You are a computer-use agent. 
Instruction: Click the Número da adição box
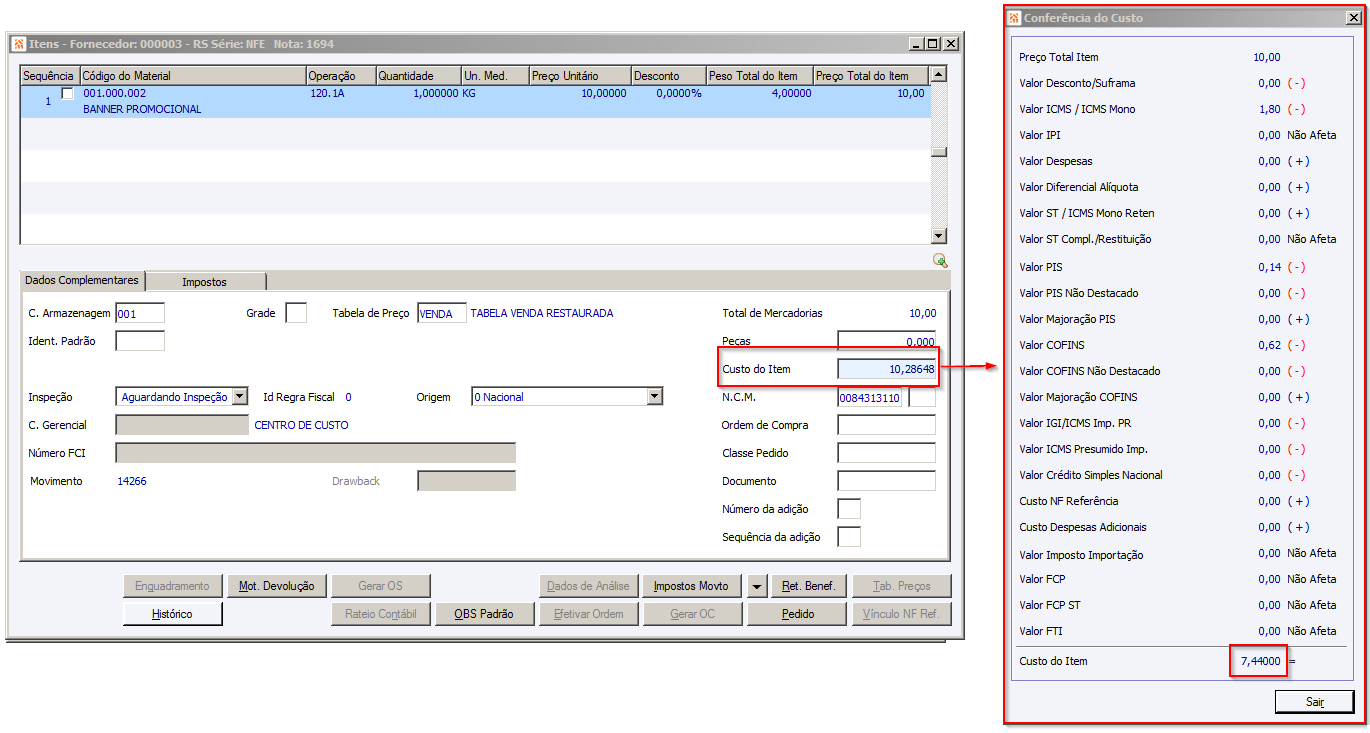click(x=848, y=509)
